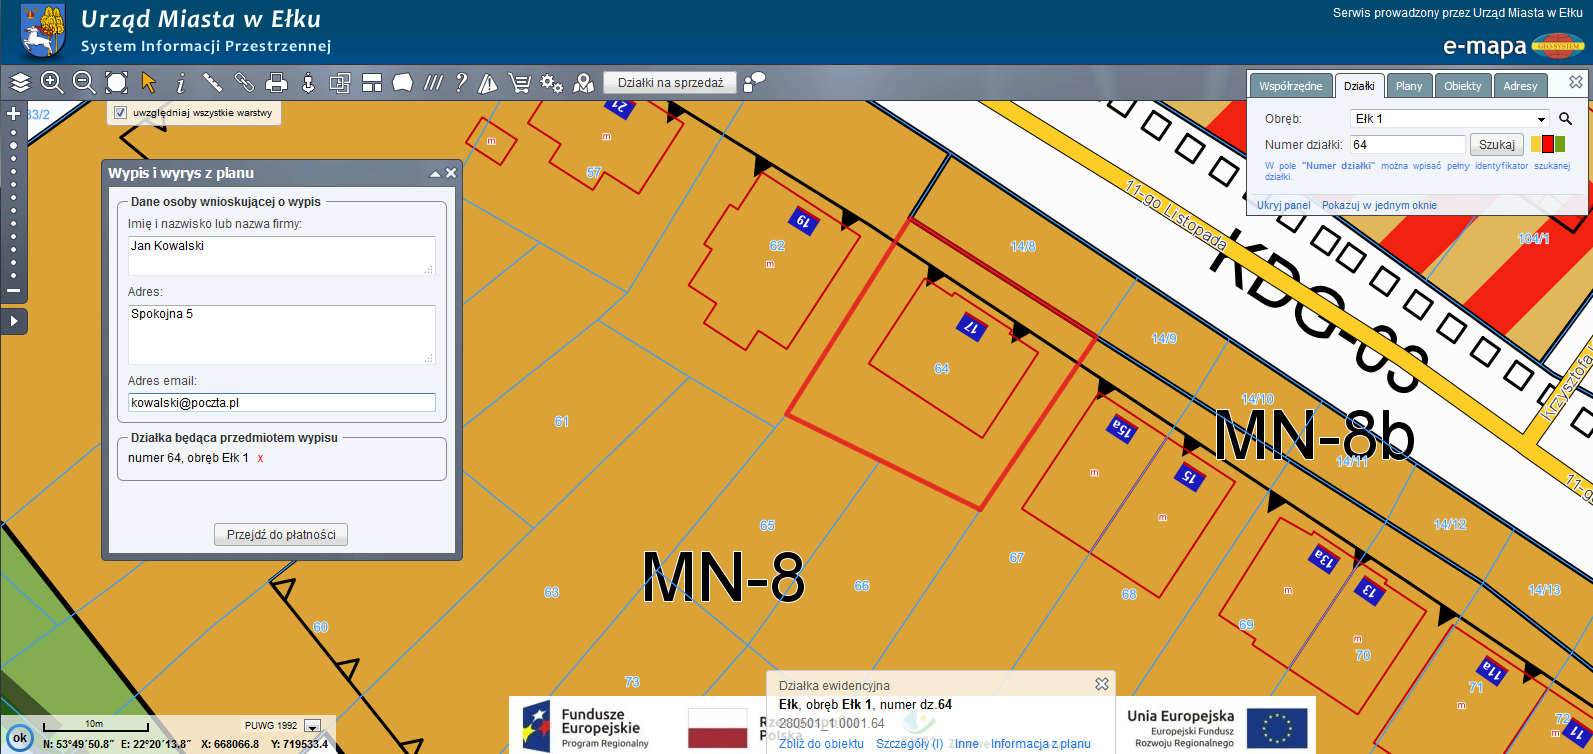Image resolution: width=1593 pixels, height=754 pixels.
Task: Switch to the Obiekty tab
Action: (1463, 86)
